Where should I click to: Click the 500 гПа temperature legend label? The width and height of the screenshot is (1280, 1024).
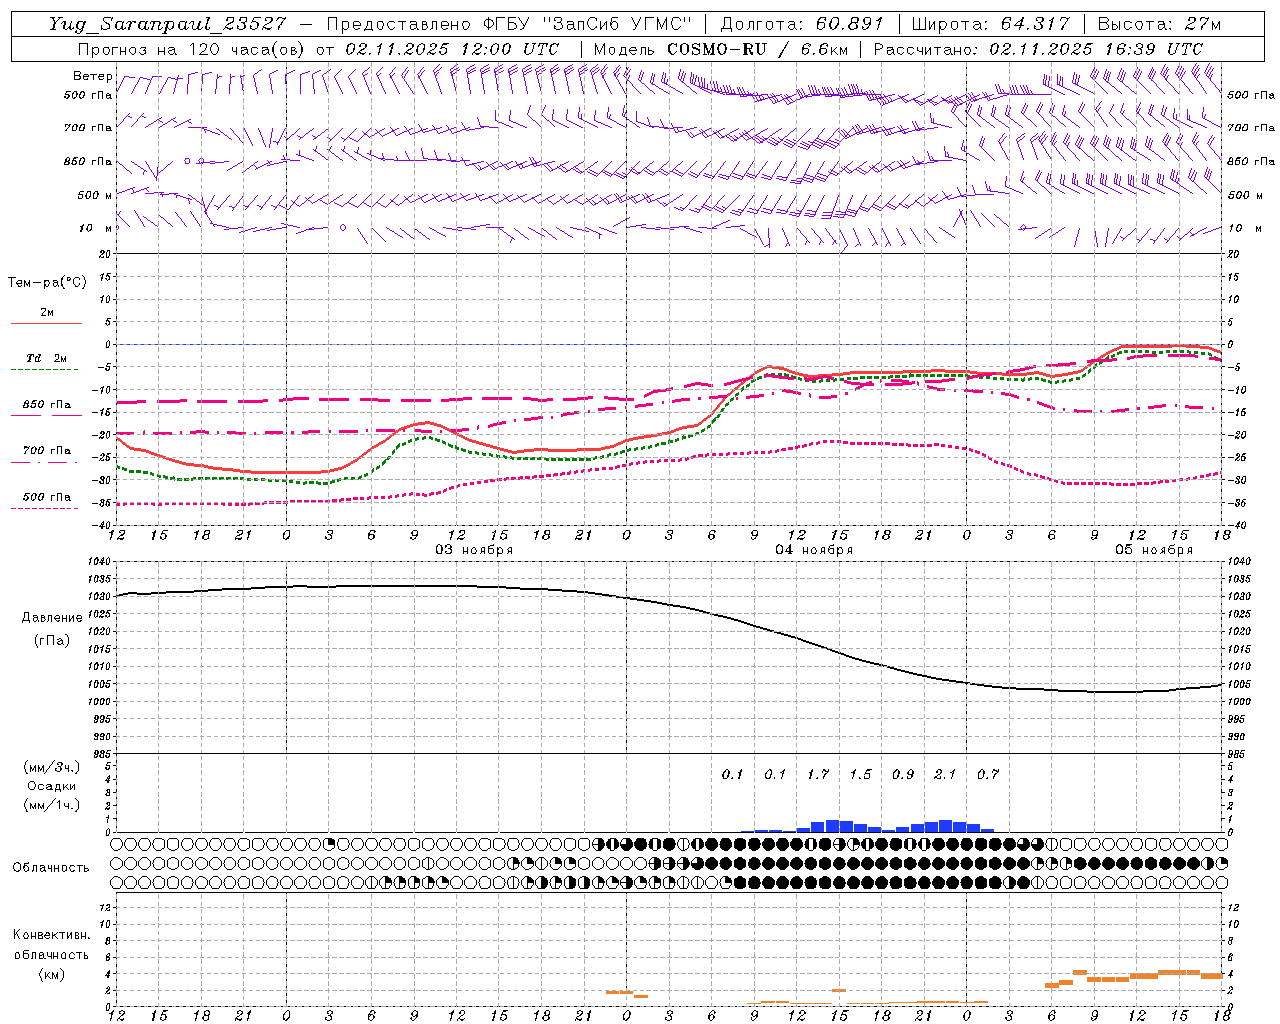pos(46,497)
